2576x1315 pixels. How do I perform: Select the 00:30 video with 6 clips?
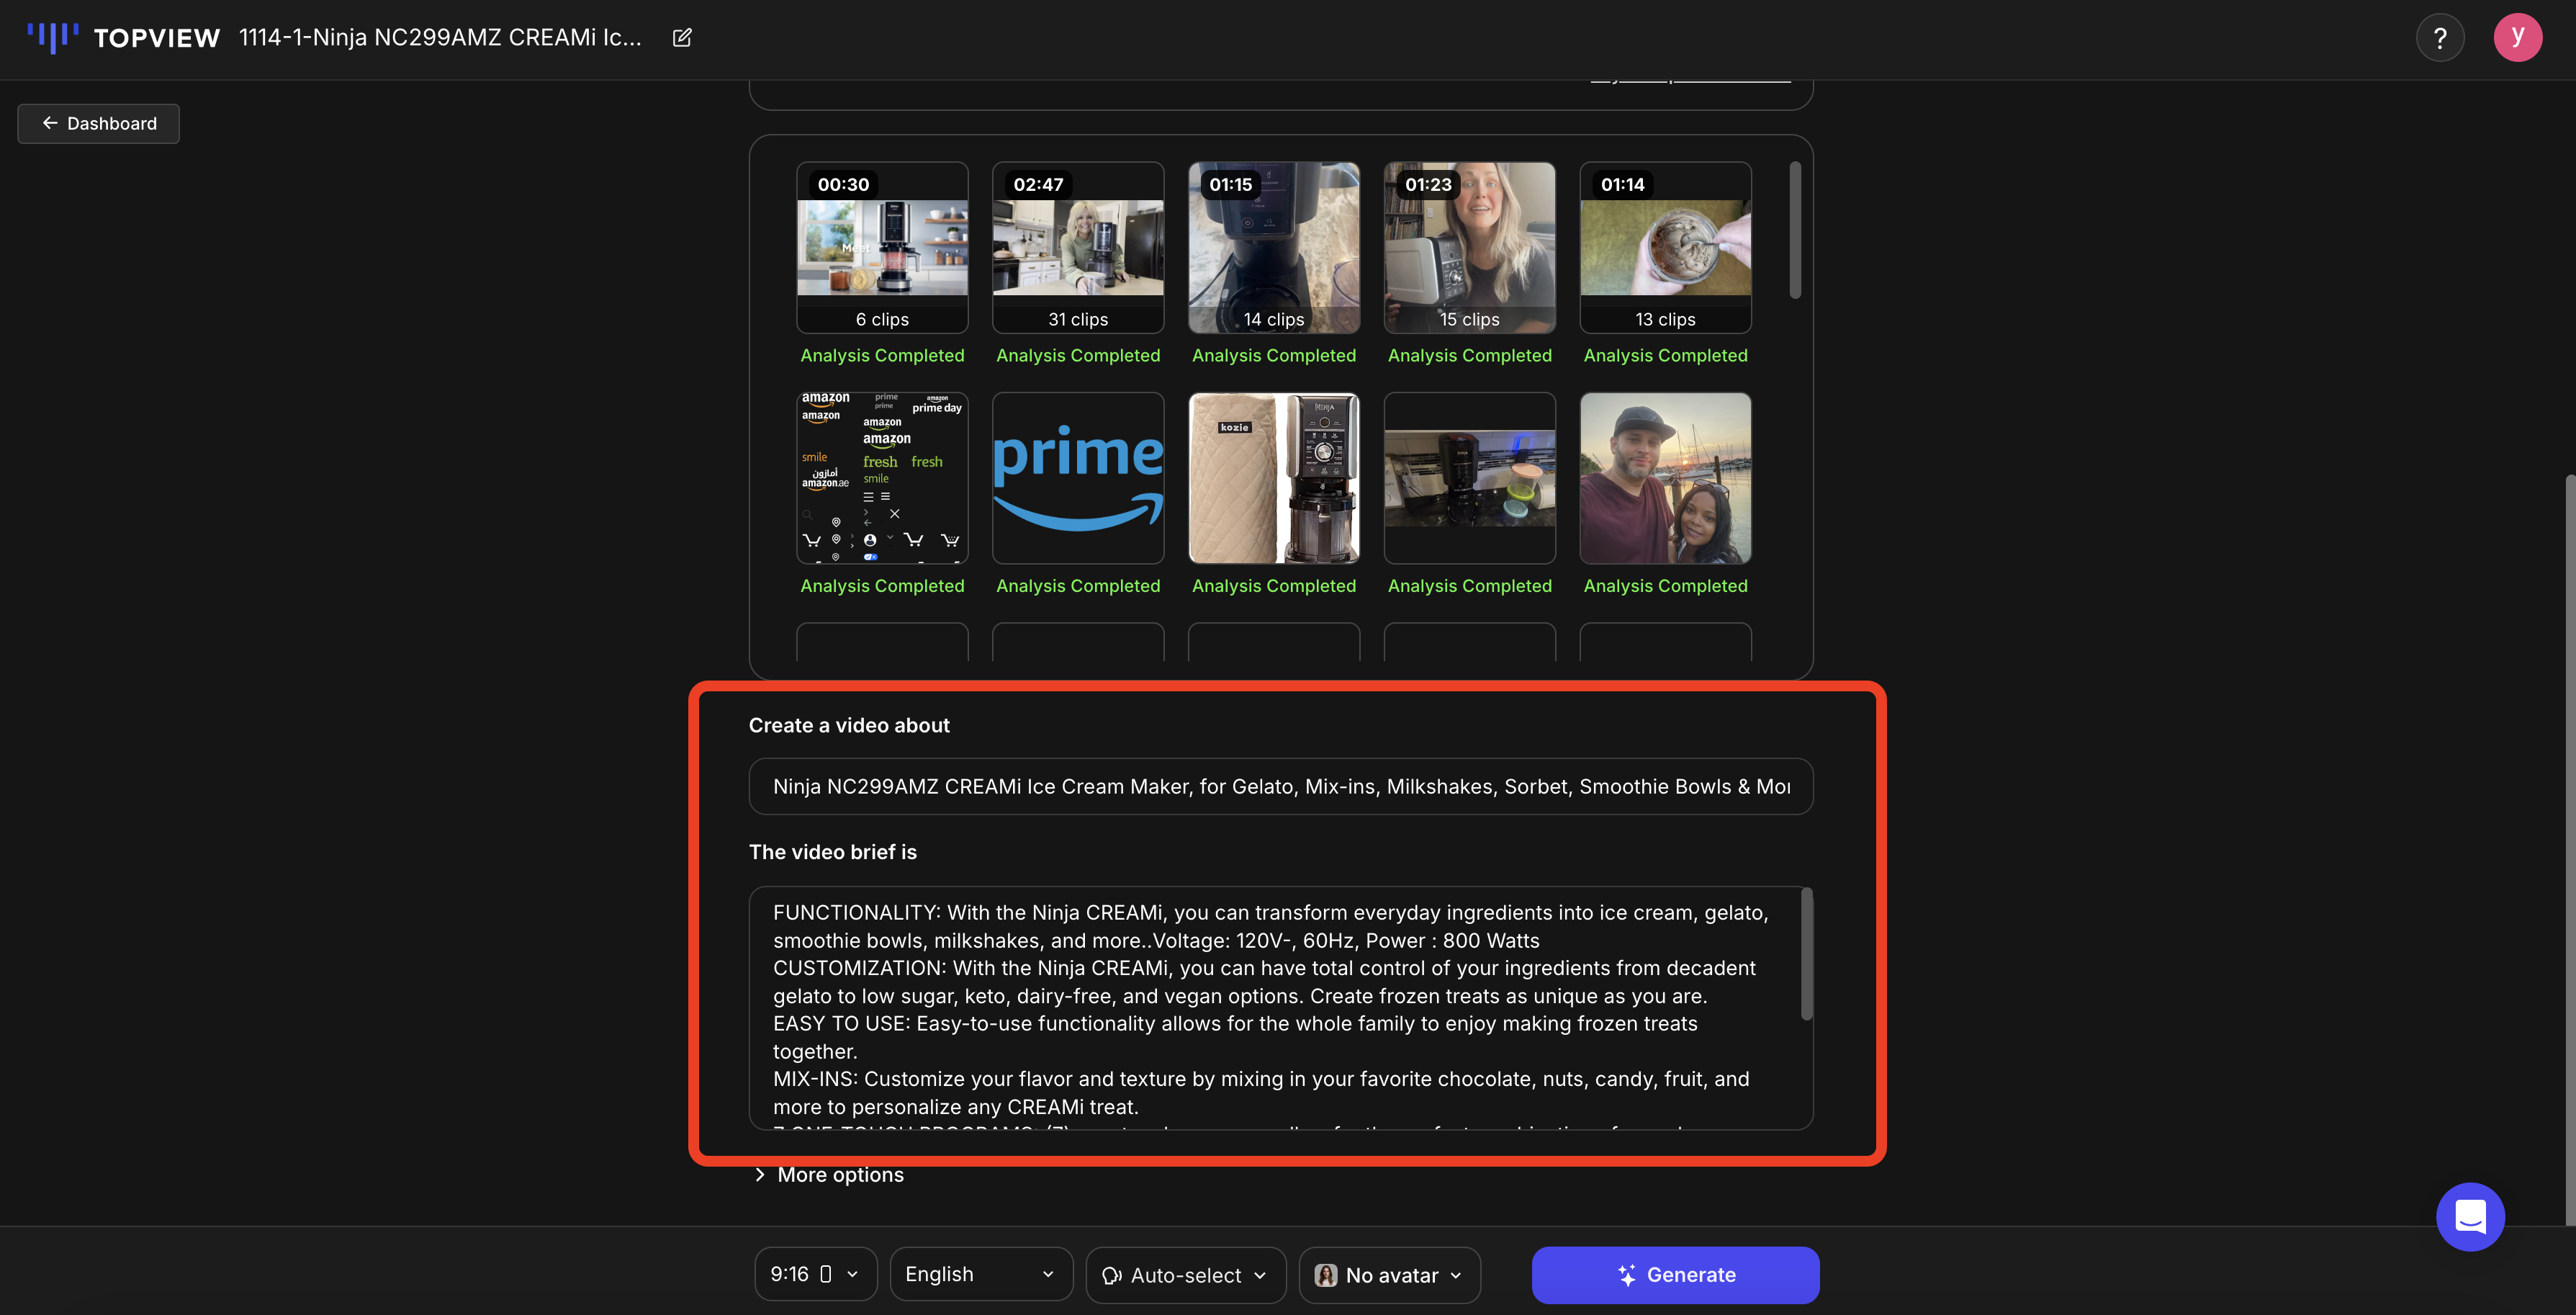pos(882,247)
